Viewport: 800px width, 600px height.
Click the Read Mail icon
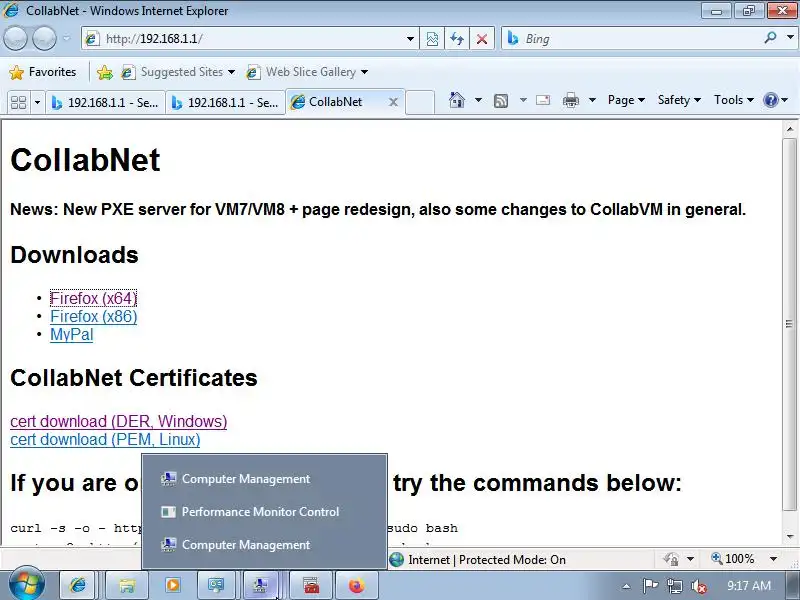(543, 100)
